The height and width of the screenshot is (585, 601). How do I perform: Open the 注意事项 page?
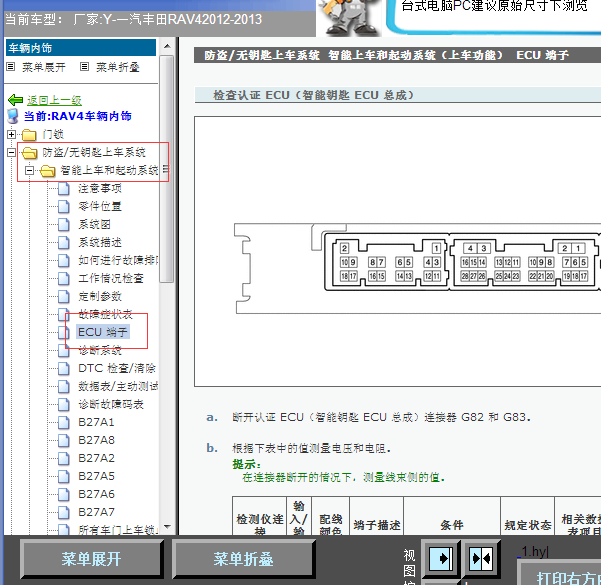[100, 189]
